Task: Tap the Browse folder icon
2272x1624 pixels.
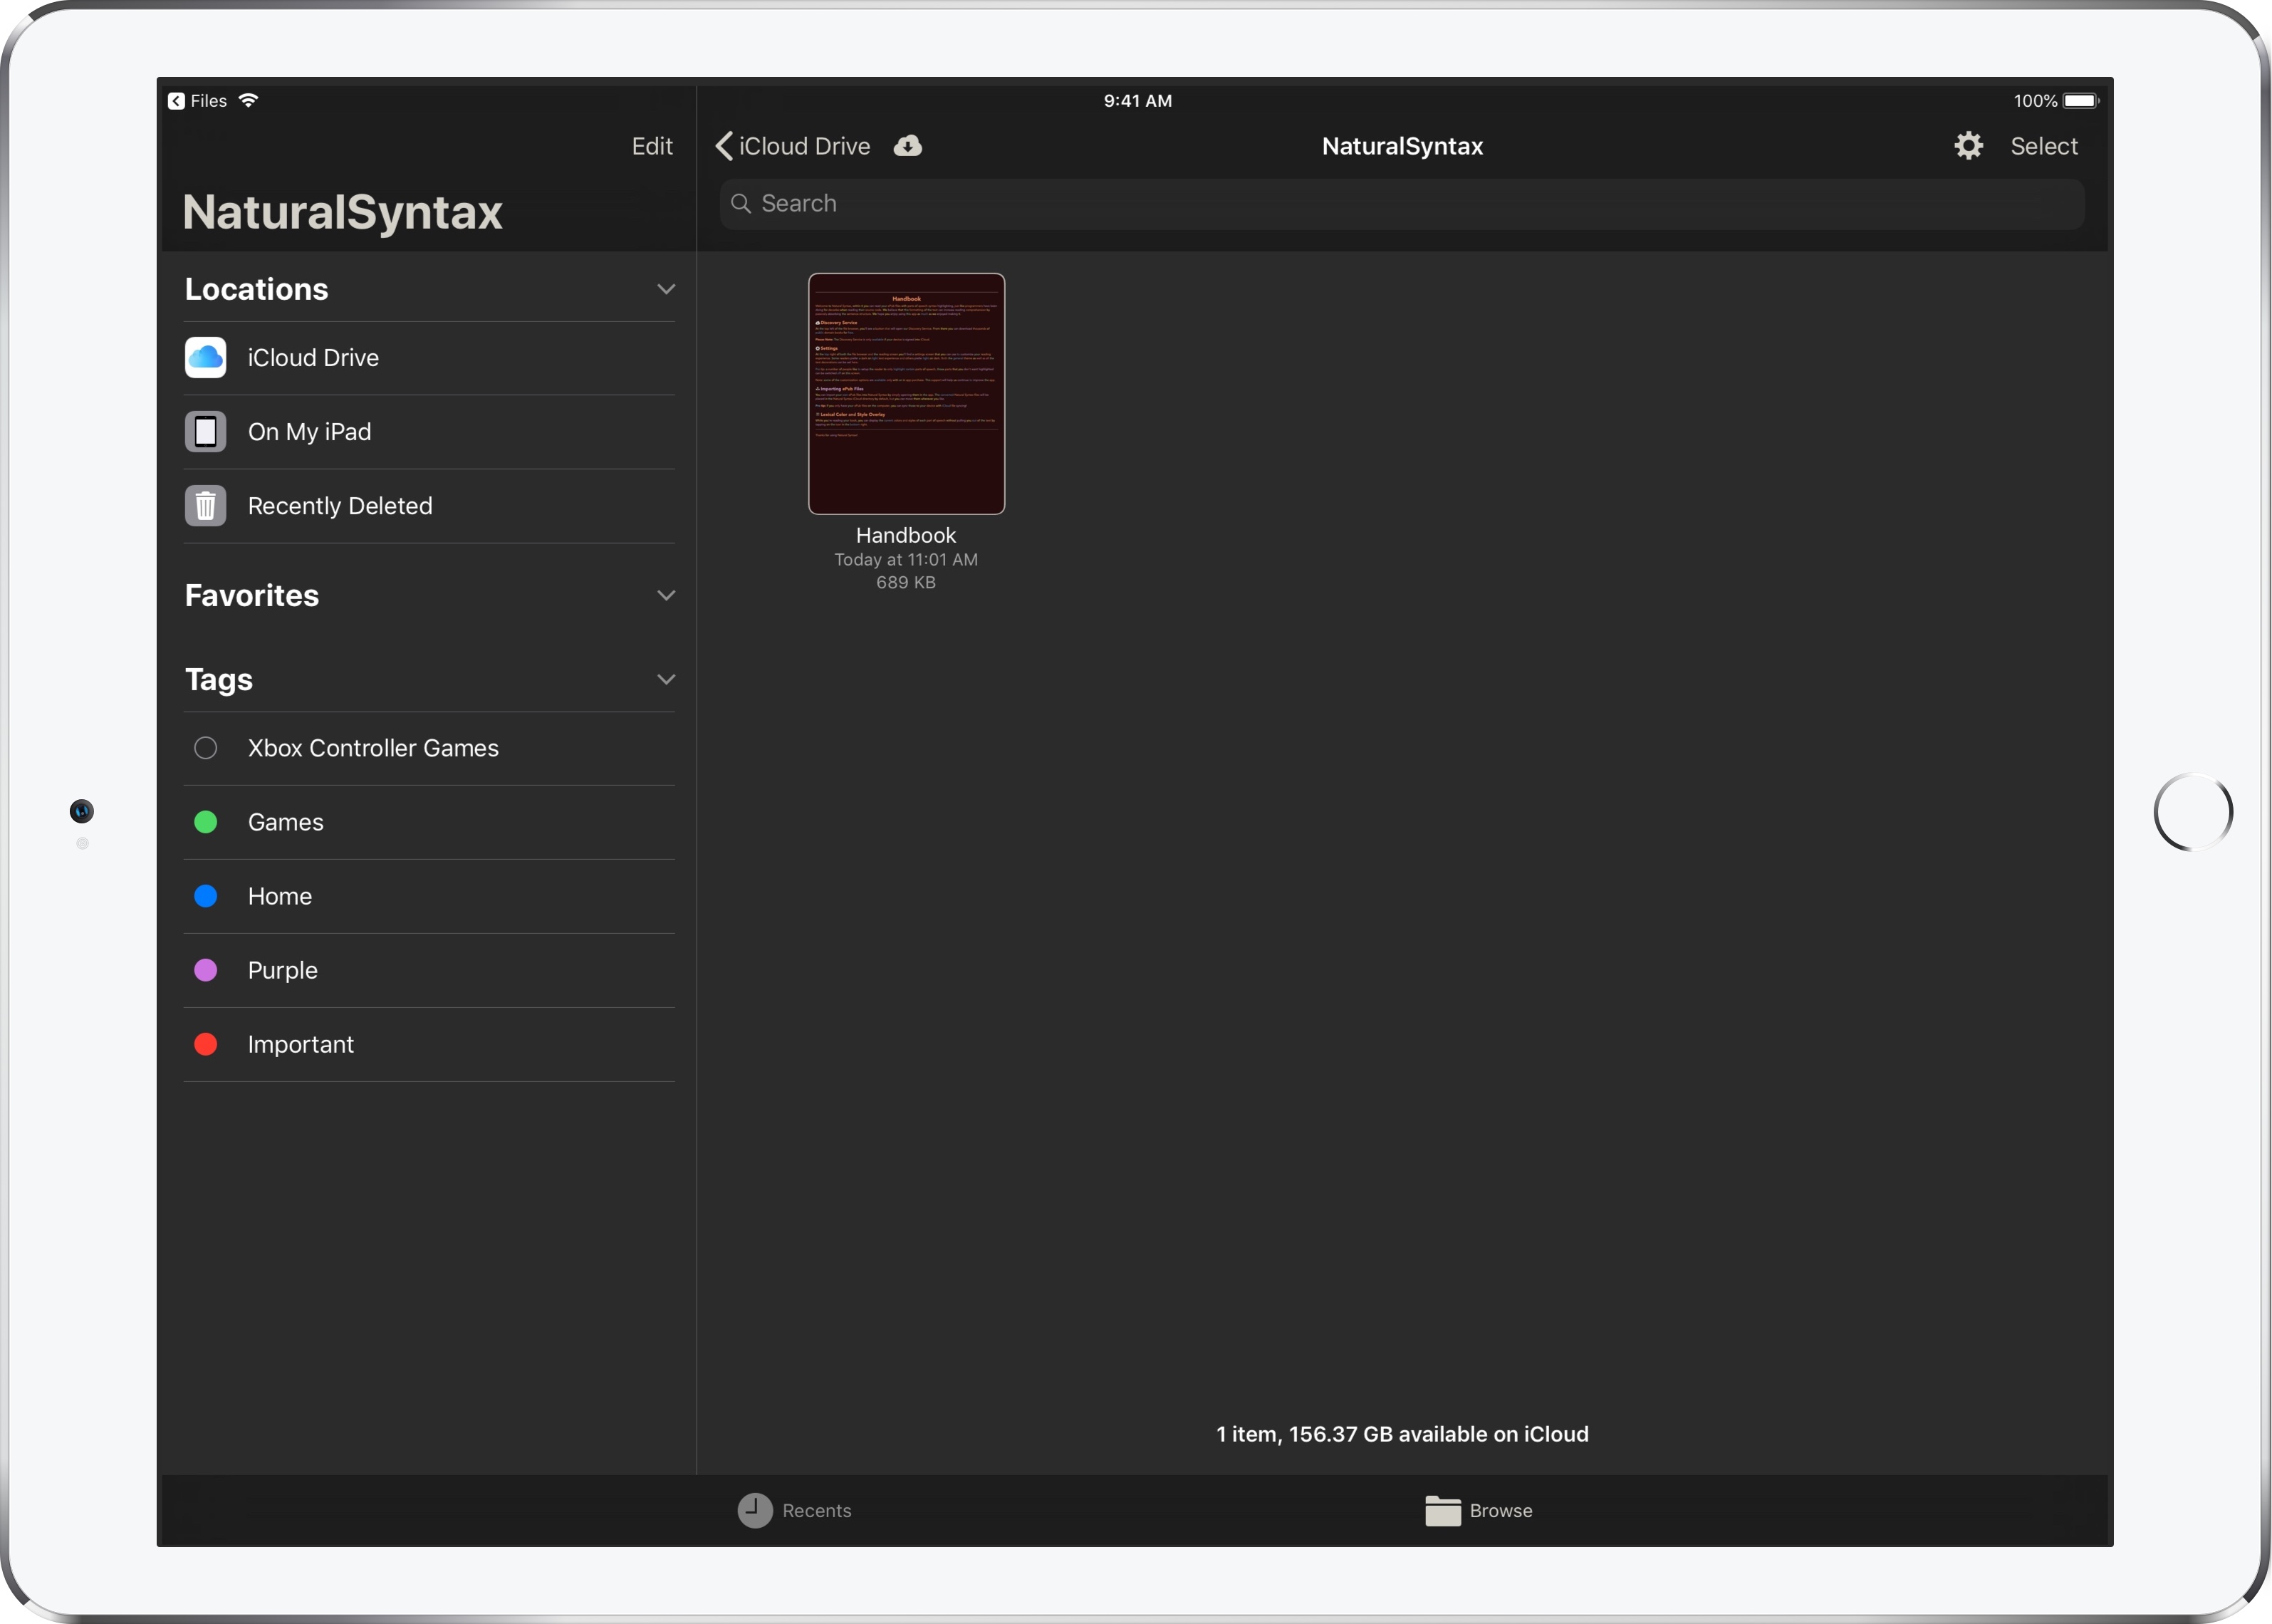Action: pyautogui.click(x=1442, y=1510)
